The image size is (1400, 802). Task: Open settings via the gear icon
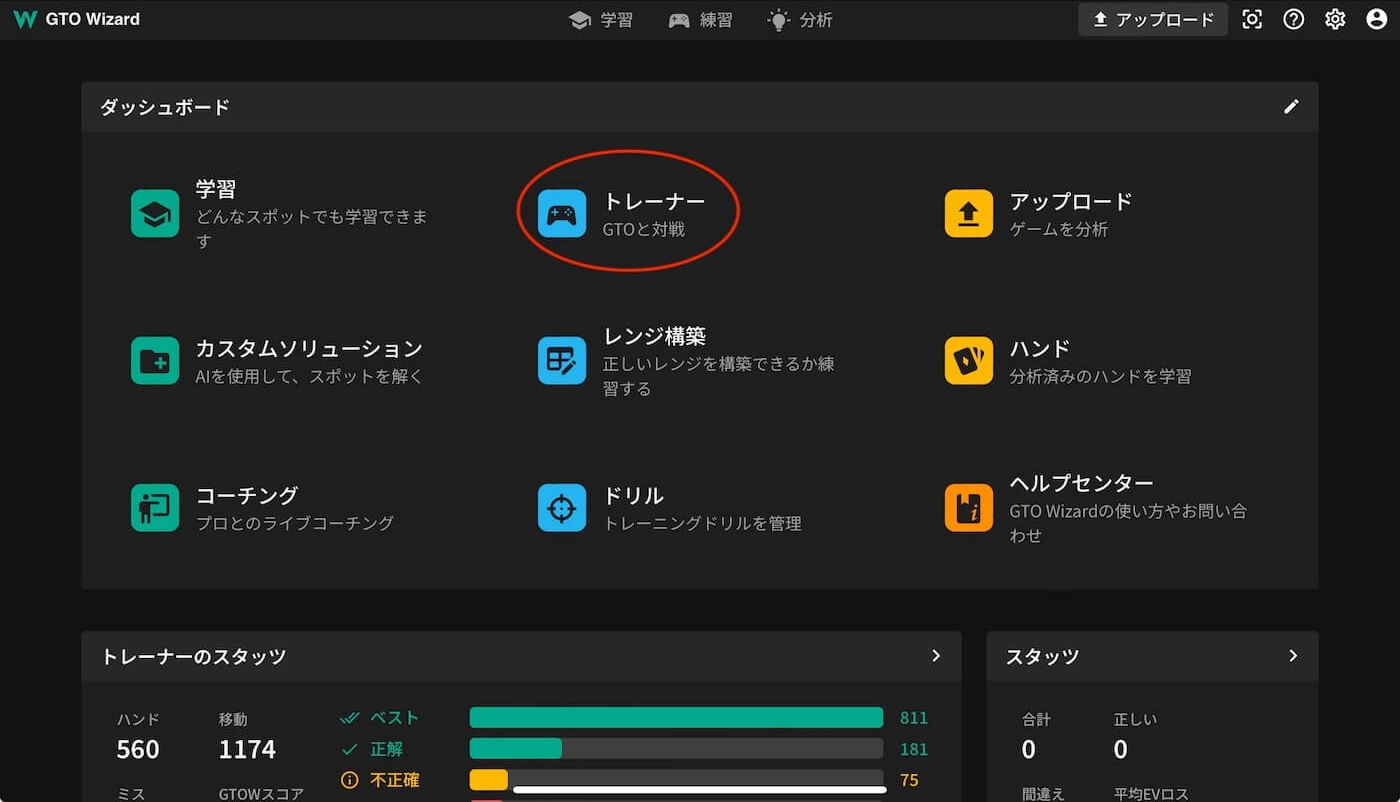pos(1335,19)
